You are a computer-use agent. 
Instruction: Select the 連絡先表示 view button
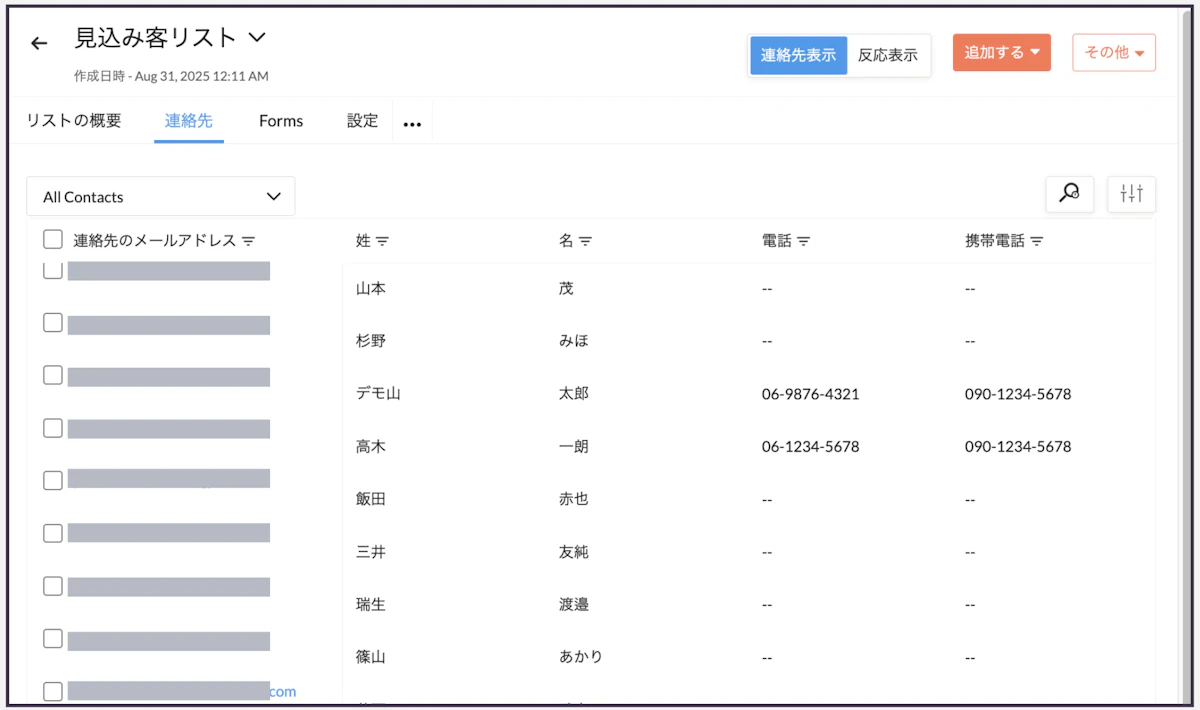798,55
